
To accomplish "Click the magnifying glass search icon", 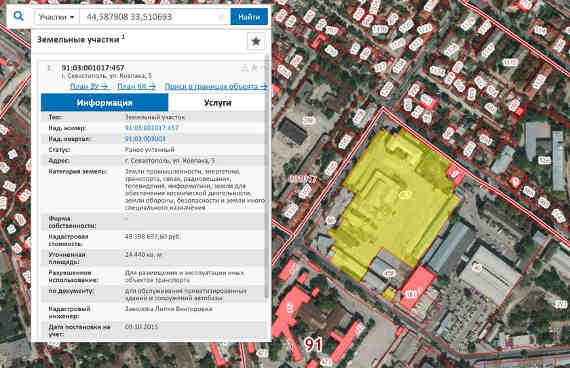I will 19,16.
